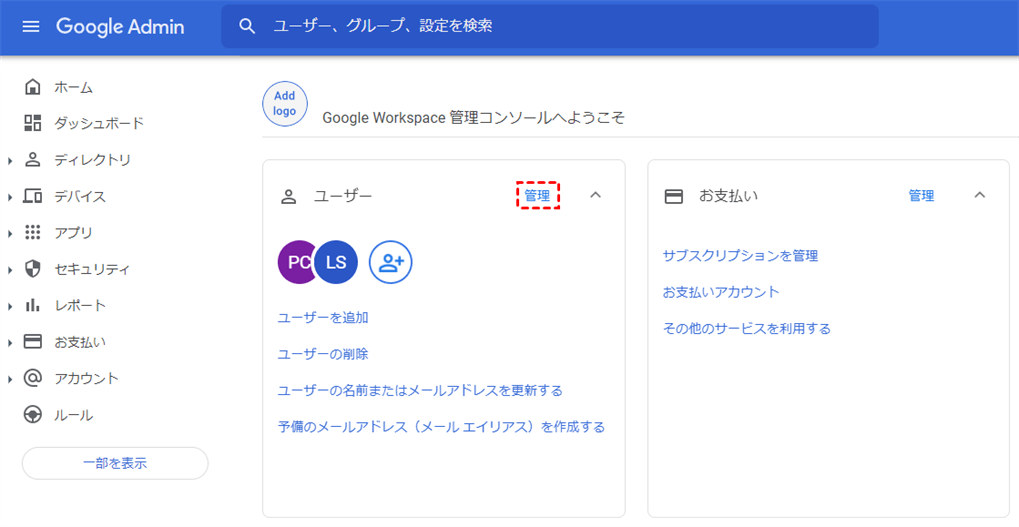This screenshot has height=527, width=1019.
Task: Click the ルール steering wheel icon
Action: tap(32, 415)
